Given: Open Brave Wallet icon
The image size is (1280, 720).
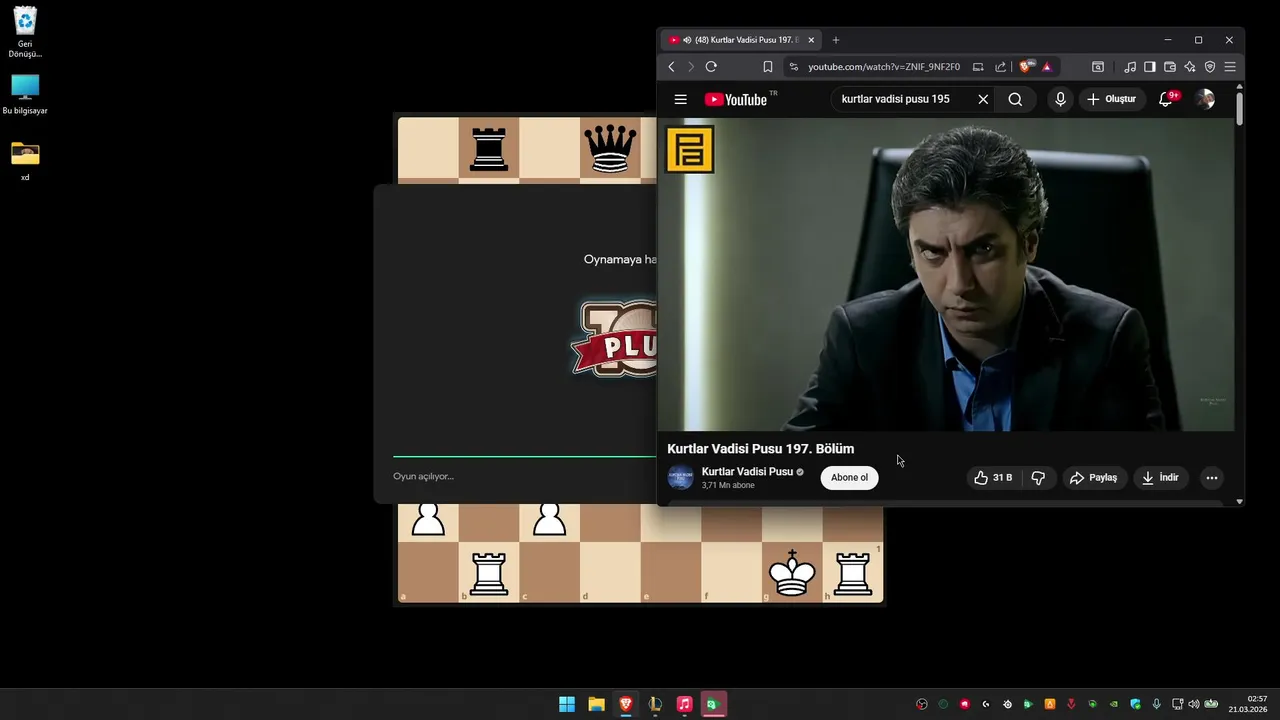Looking at the screenshot, I should tap(1170, 67).
